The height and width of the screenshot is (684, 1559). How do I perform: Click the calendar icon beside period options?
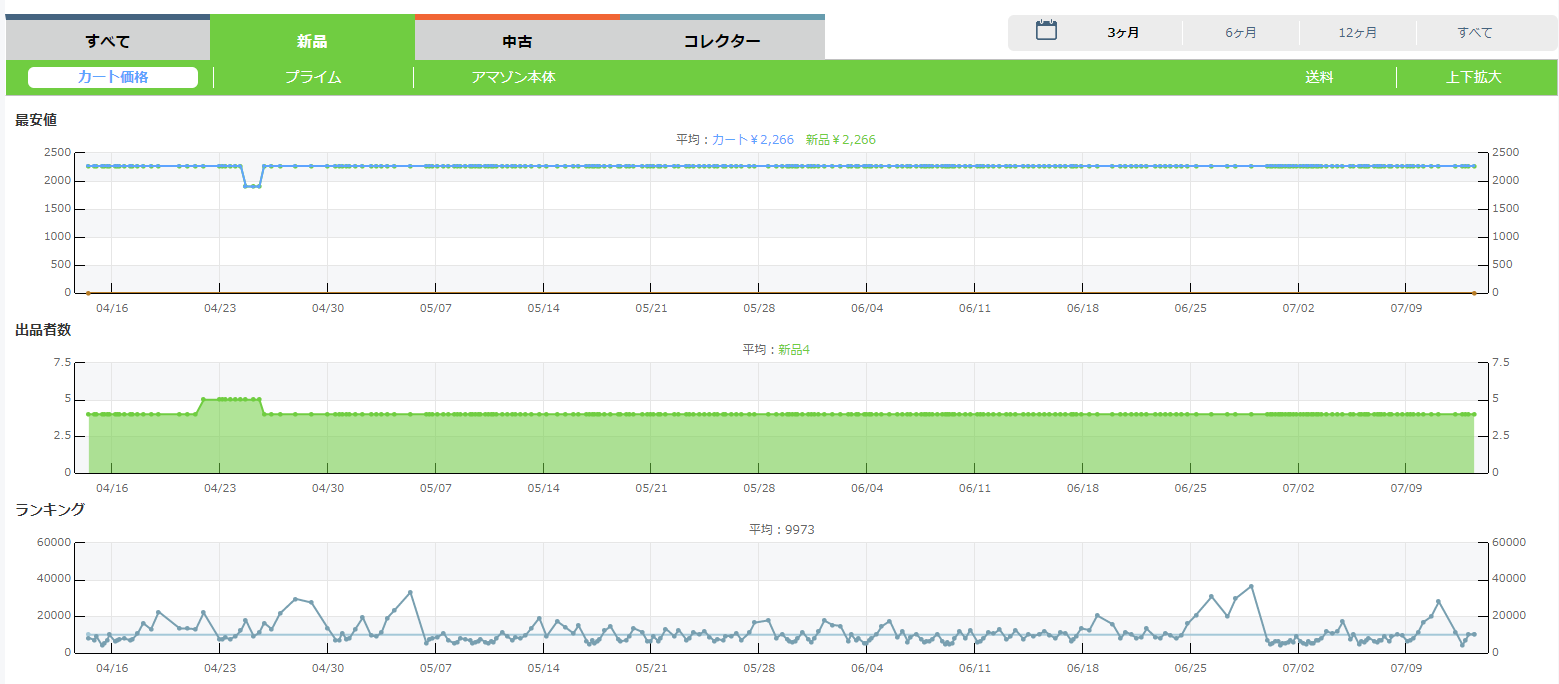[x=1046, y=30]
